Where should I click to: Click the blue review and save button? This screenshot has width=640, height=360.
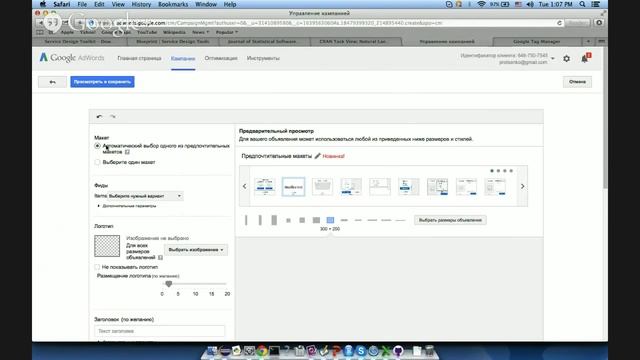pos(102,82)
